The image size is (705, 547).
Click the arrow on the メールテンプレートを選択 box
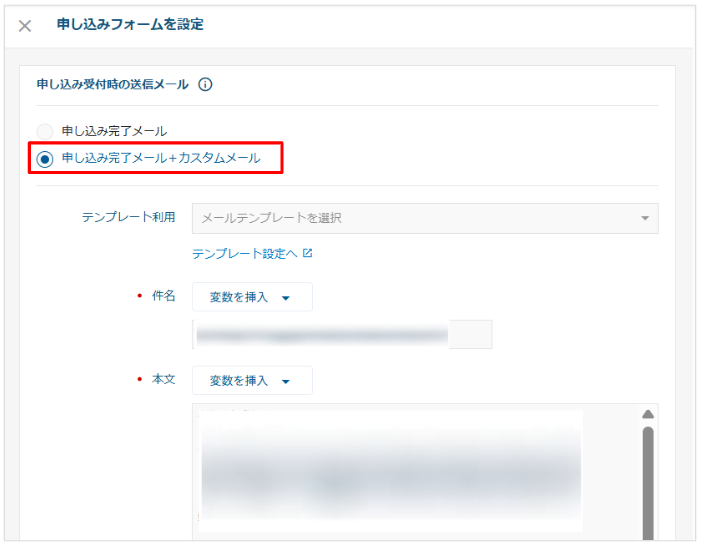[x=645, y=218]
